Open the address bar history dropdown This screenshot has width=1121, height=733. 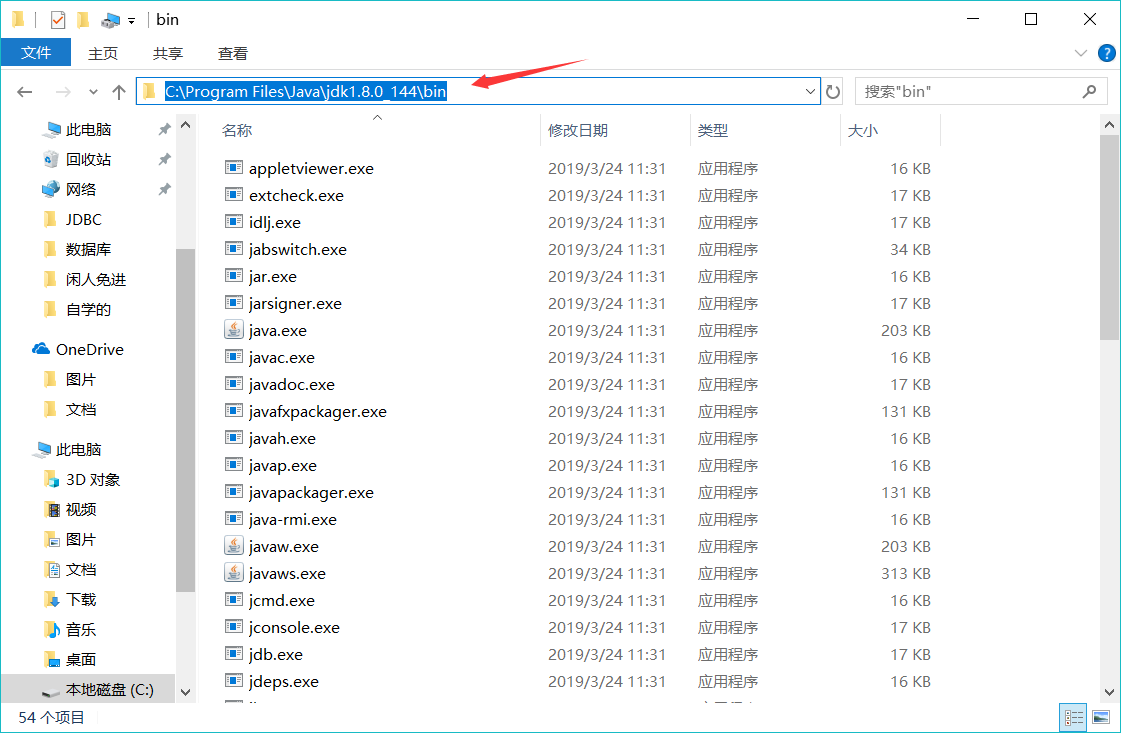click(810, 92)
